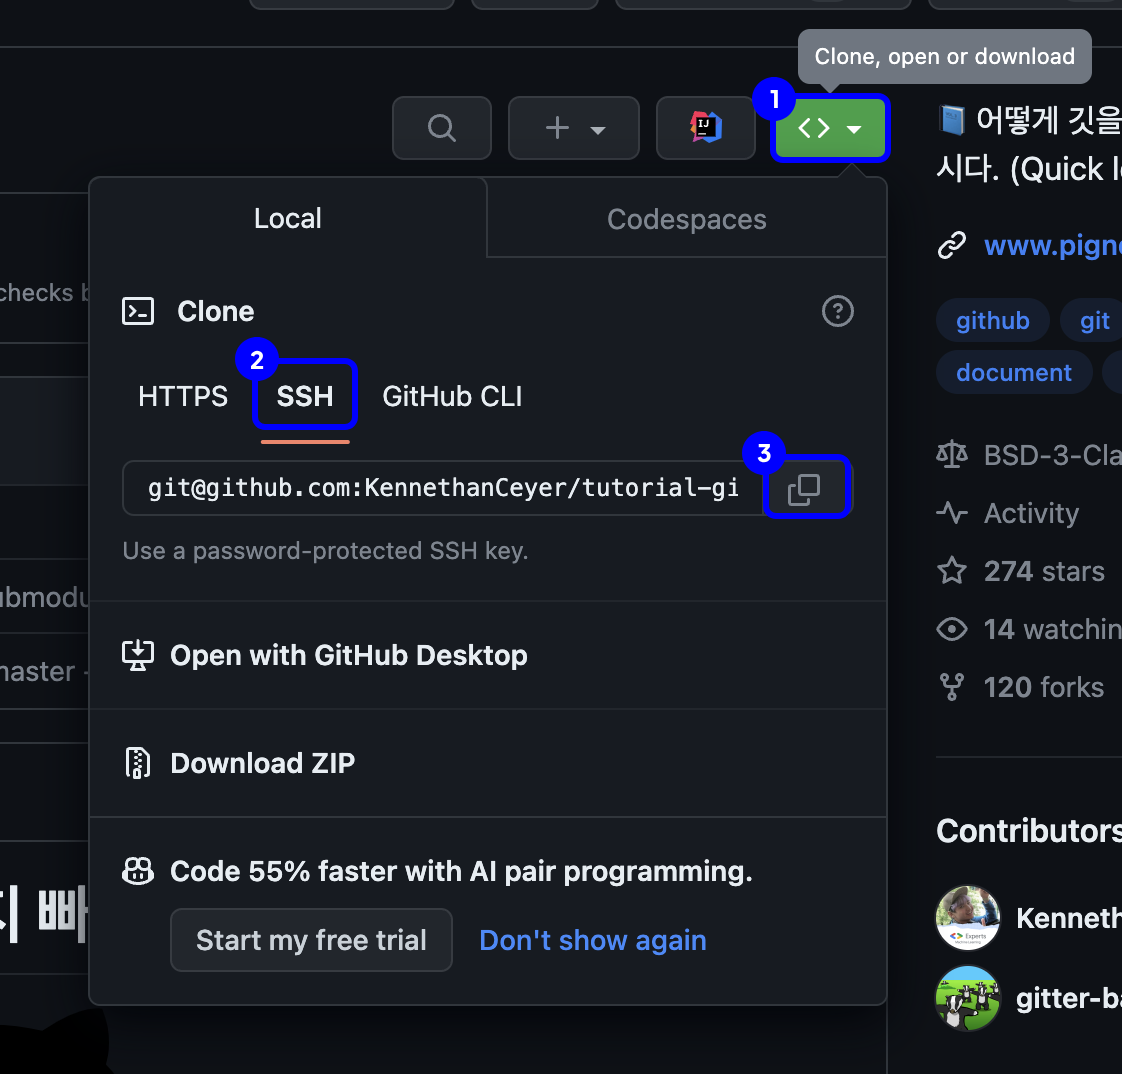
Task: Click the terminal icon beside Clone
Action: click(137, 311)
